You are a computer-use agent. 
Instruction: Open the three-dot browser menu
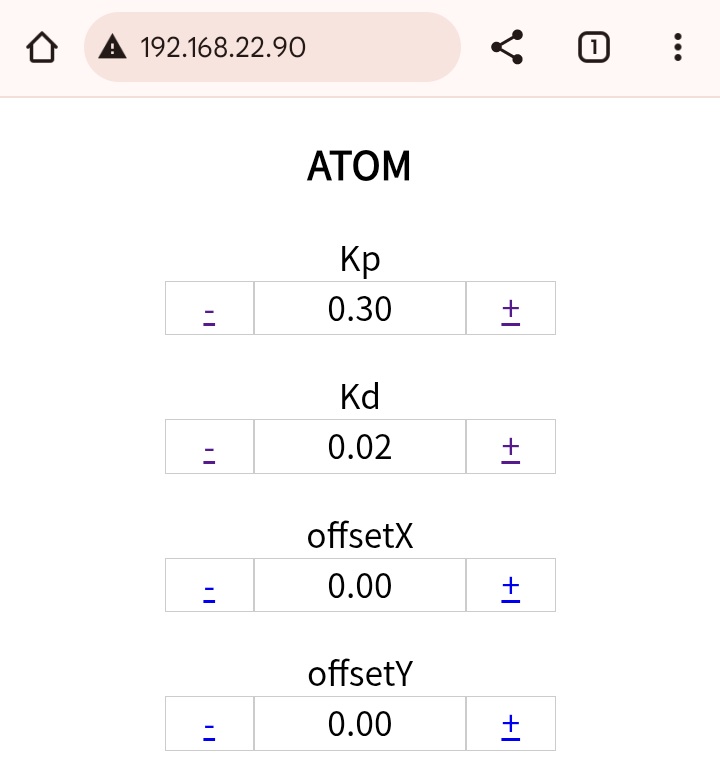[x=678, y=48]
